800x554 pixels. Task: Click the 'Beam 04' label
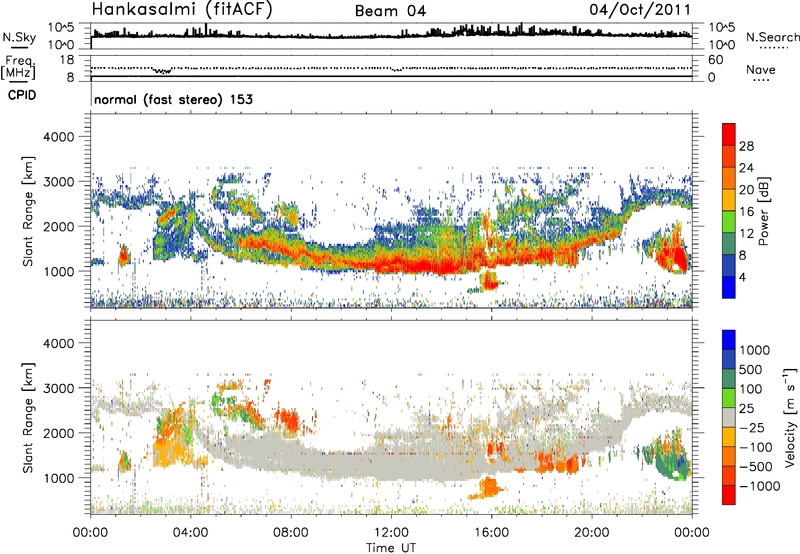pos(390,11)
